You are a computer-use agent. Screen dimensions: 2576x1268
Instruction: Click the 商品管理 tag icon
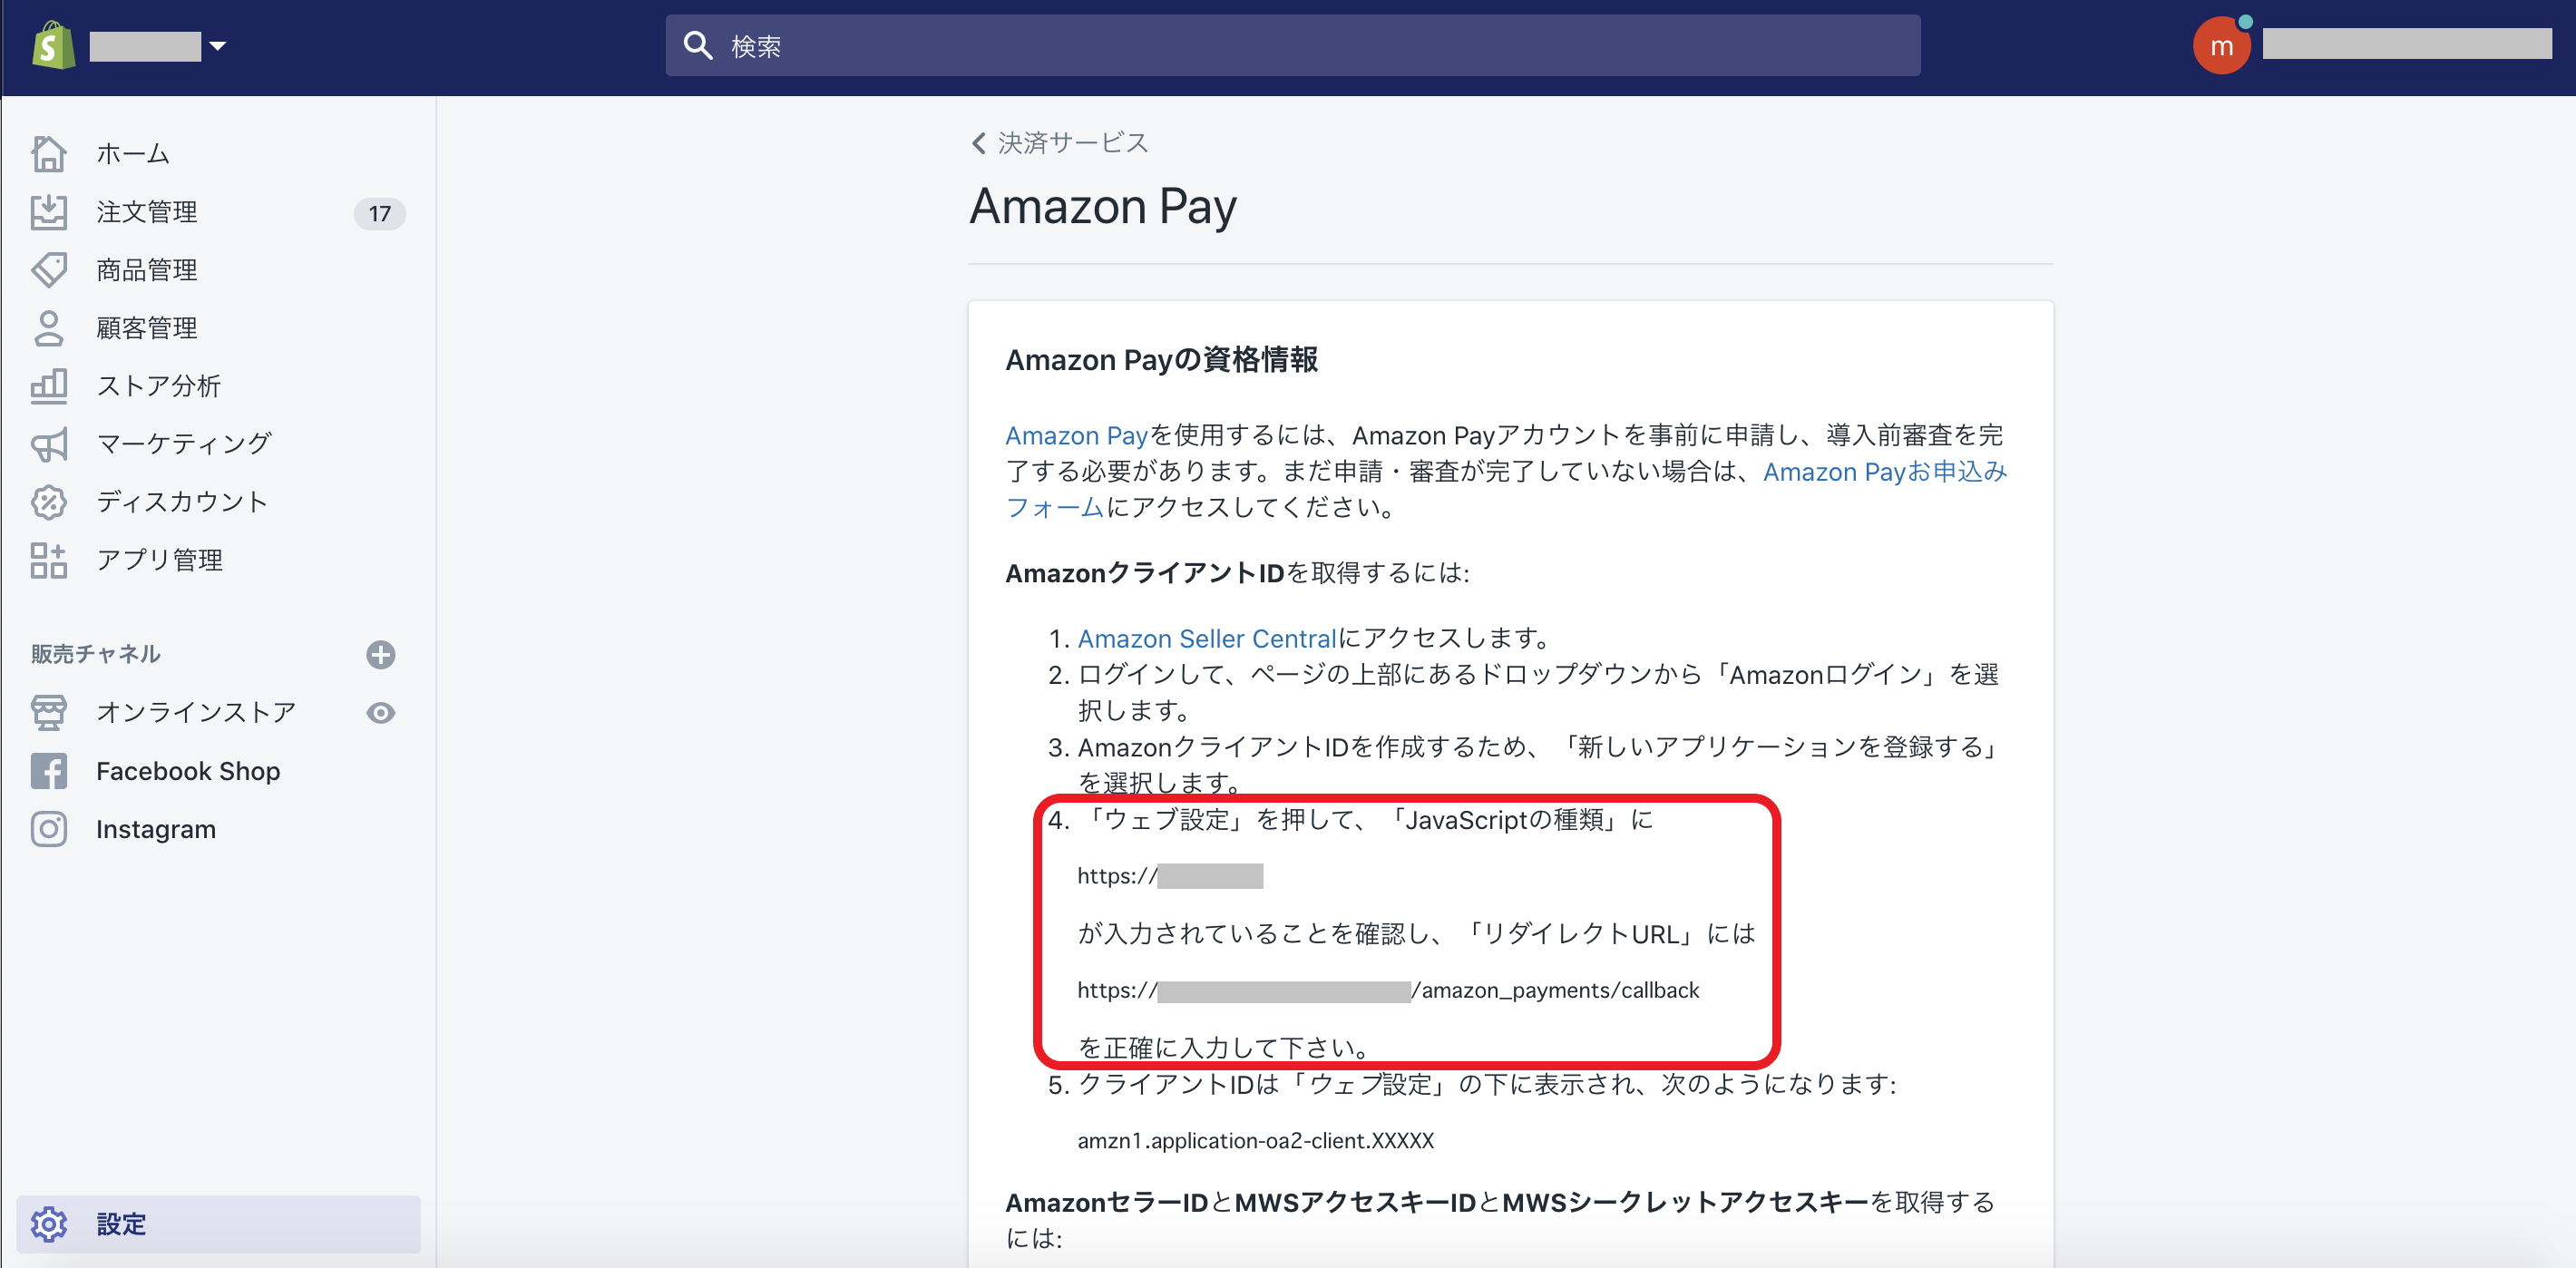[x=48, y=270]
